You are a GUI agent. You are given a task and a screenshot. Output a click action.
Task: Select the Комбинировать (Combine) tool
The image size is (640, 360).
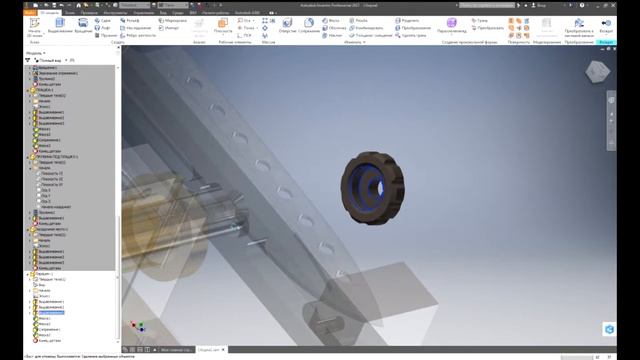tap(366, 28)
